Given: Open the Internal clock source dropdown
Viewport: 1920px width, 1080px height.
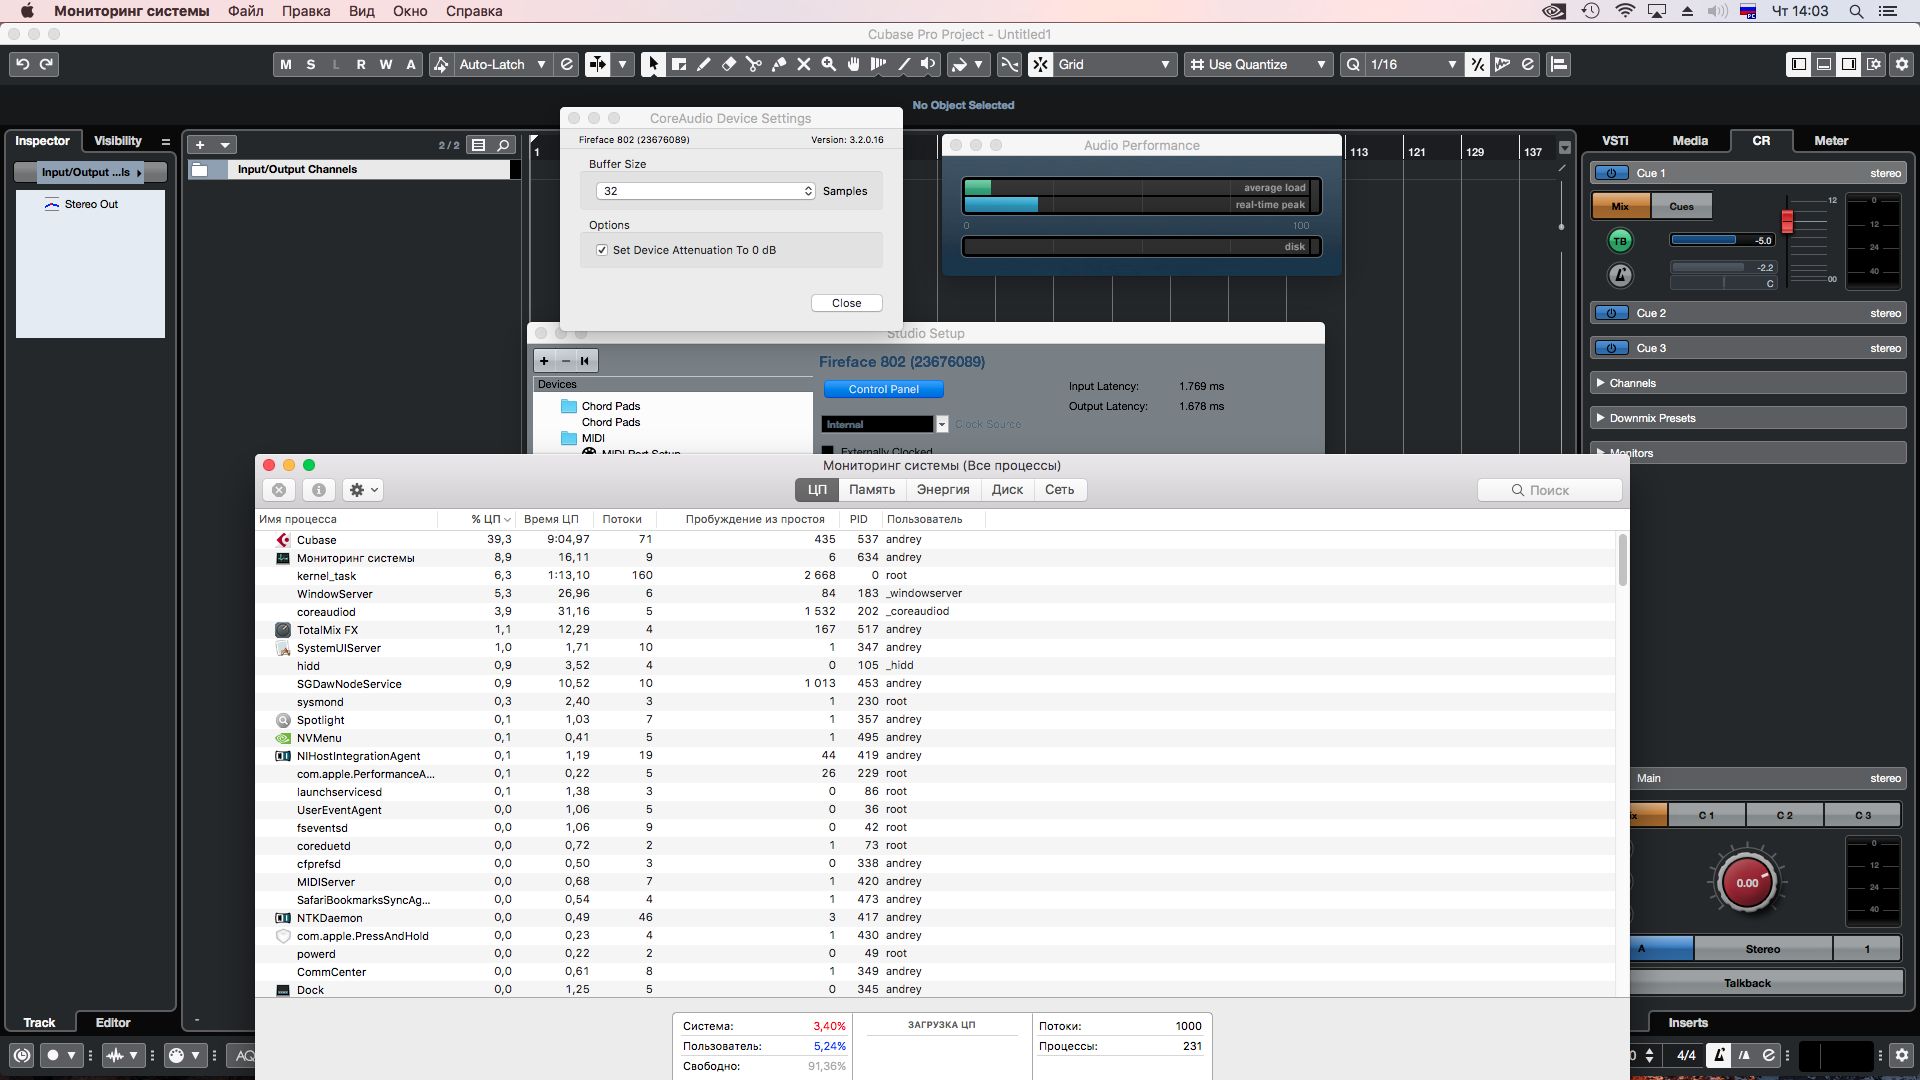Looking at the screenshot, I should 884,424.
